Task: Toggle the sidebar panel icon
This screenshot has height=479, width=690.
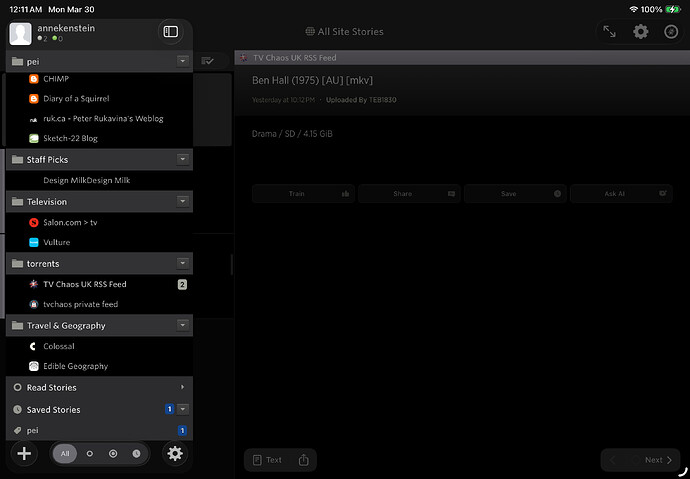Action: pyautogui.click(x=171, y=32)
